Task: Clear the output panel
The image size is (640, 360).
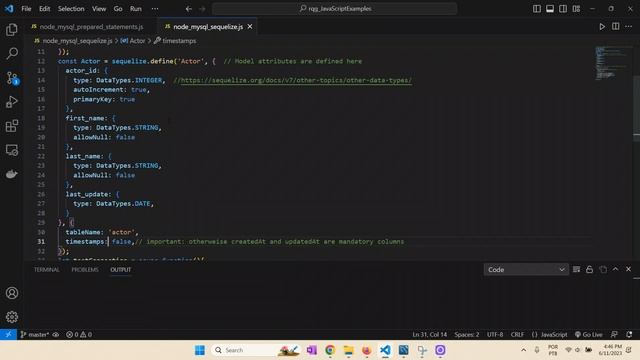Action: [576, 269]
